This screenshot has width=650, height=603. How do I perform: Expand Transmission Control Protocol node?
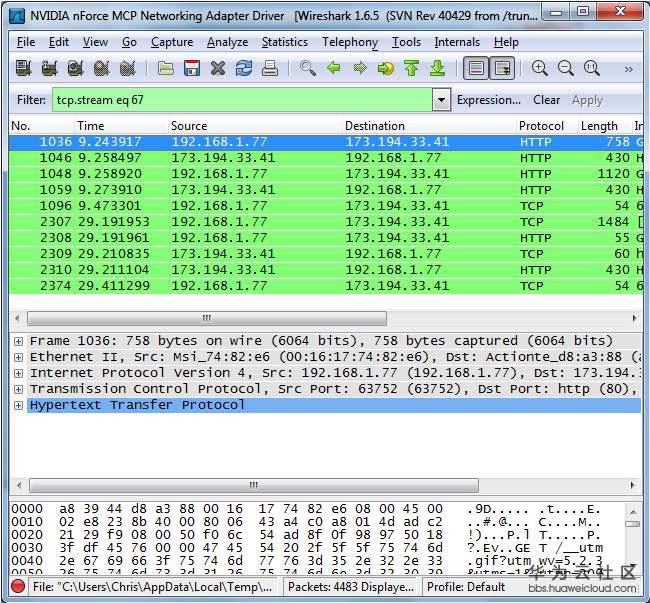18,389
